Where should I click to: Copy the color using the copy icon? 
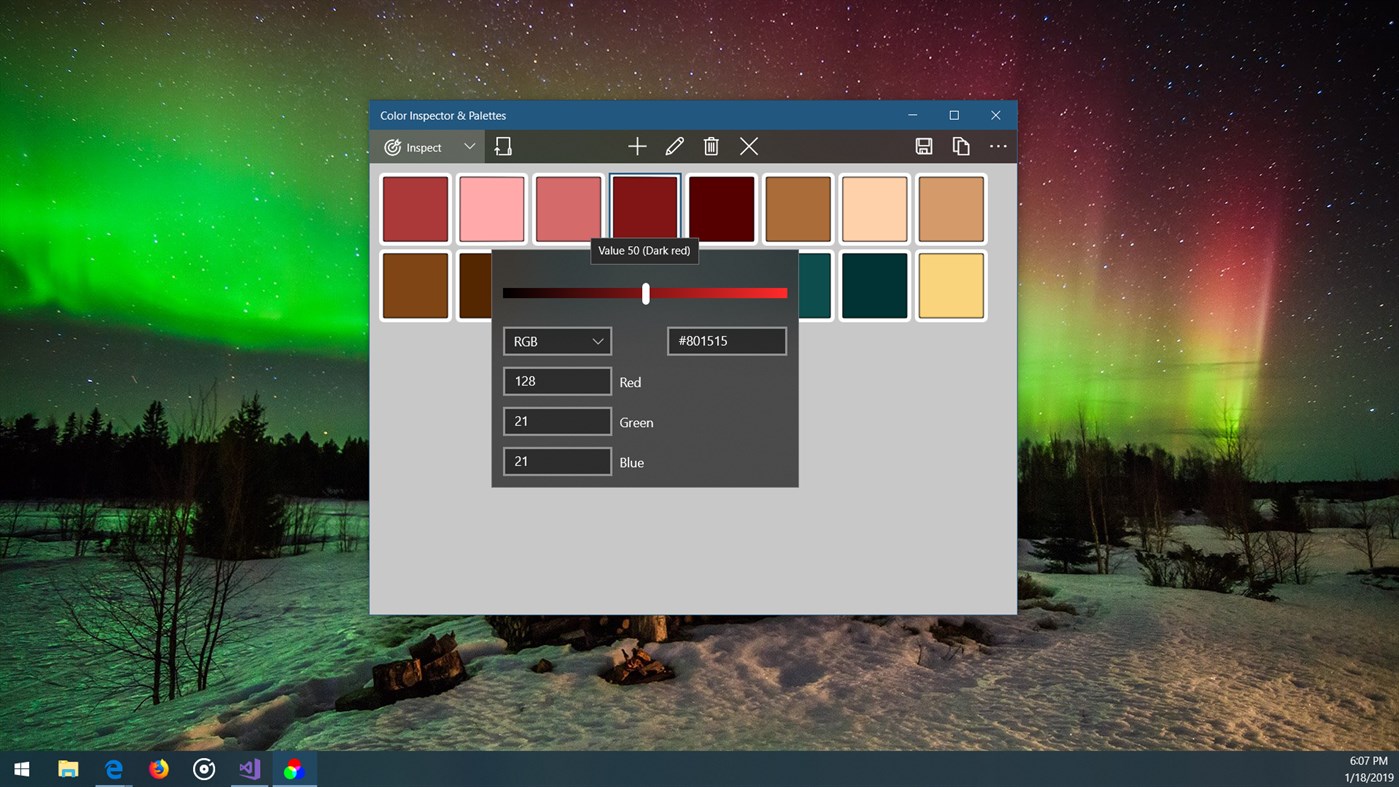tap(960, 146)
